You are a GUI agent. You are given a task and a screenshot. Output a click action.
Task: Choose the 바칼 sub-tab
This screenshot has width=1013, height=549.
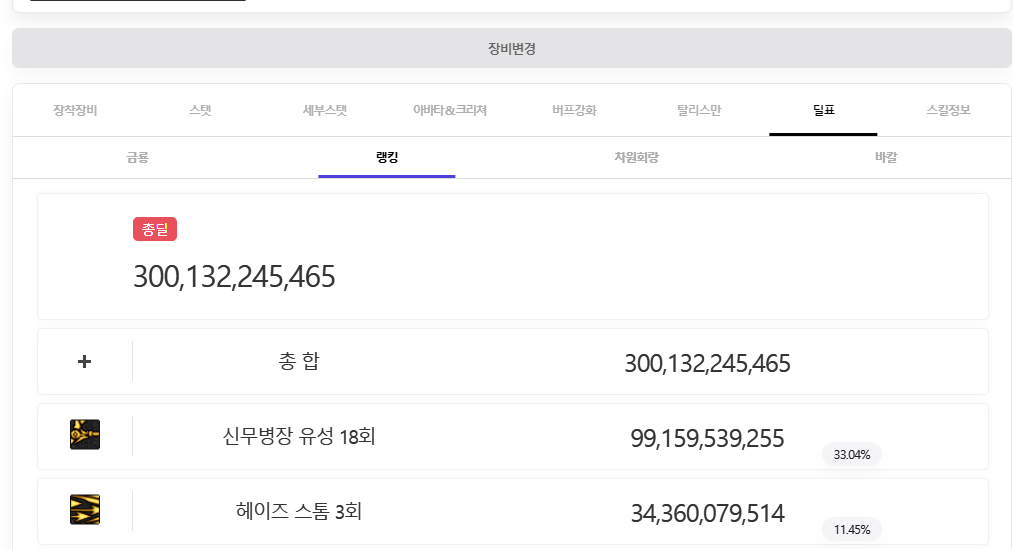click(x=886, y=158)
